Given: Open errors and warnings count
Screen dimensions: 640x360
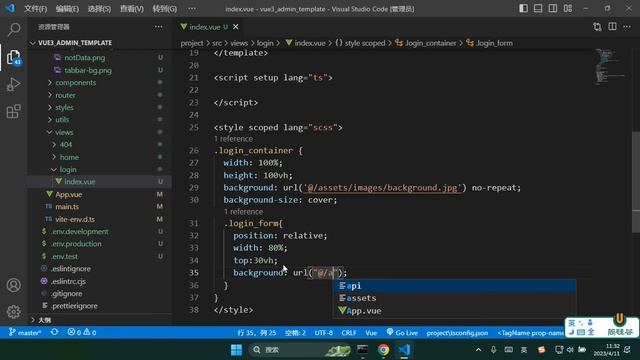Looking at the screenshot, I should [x=82, y=333].
